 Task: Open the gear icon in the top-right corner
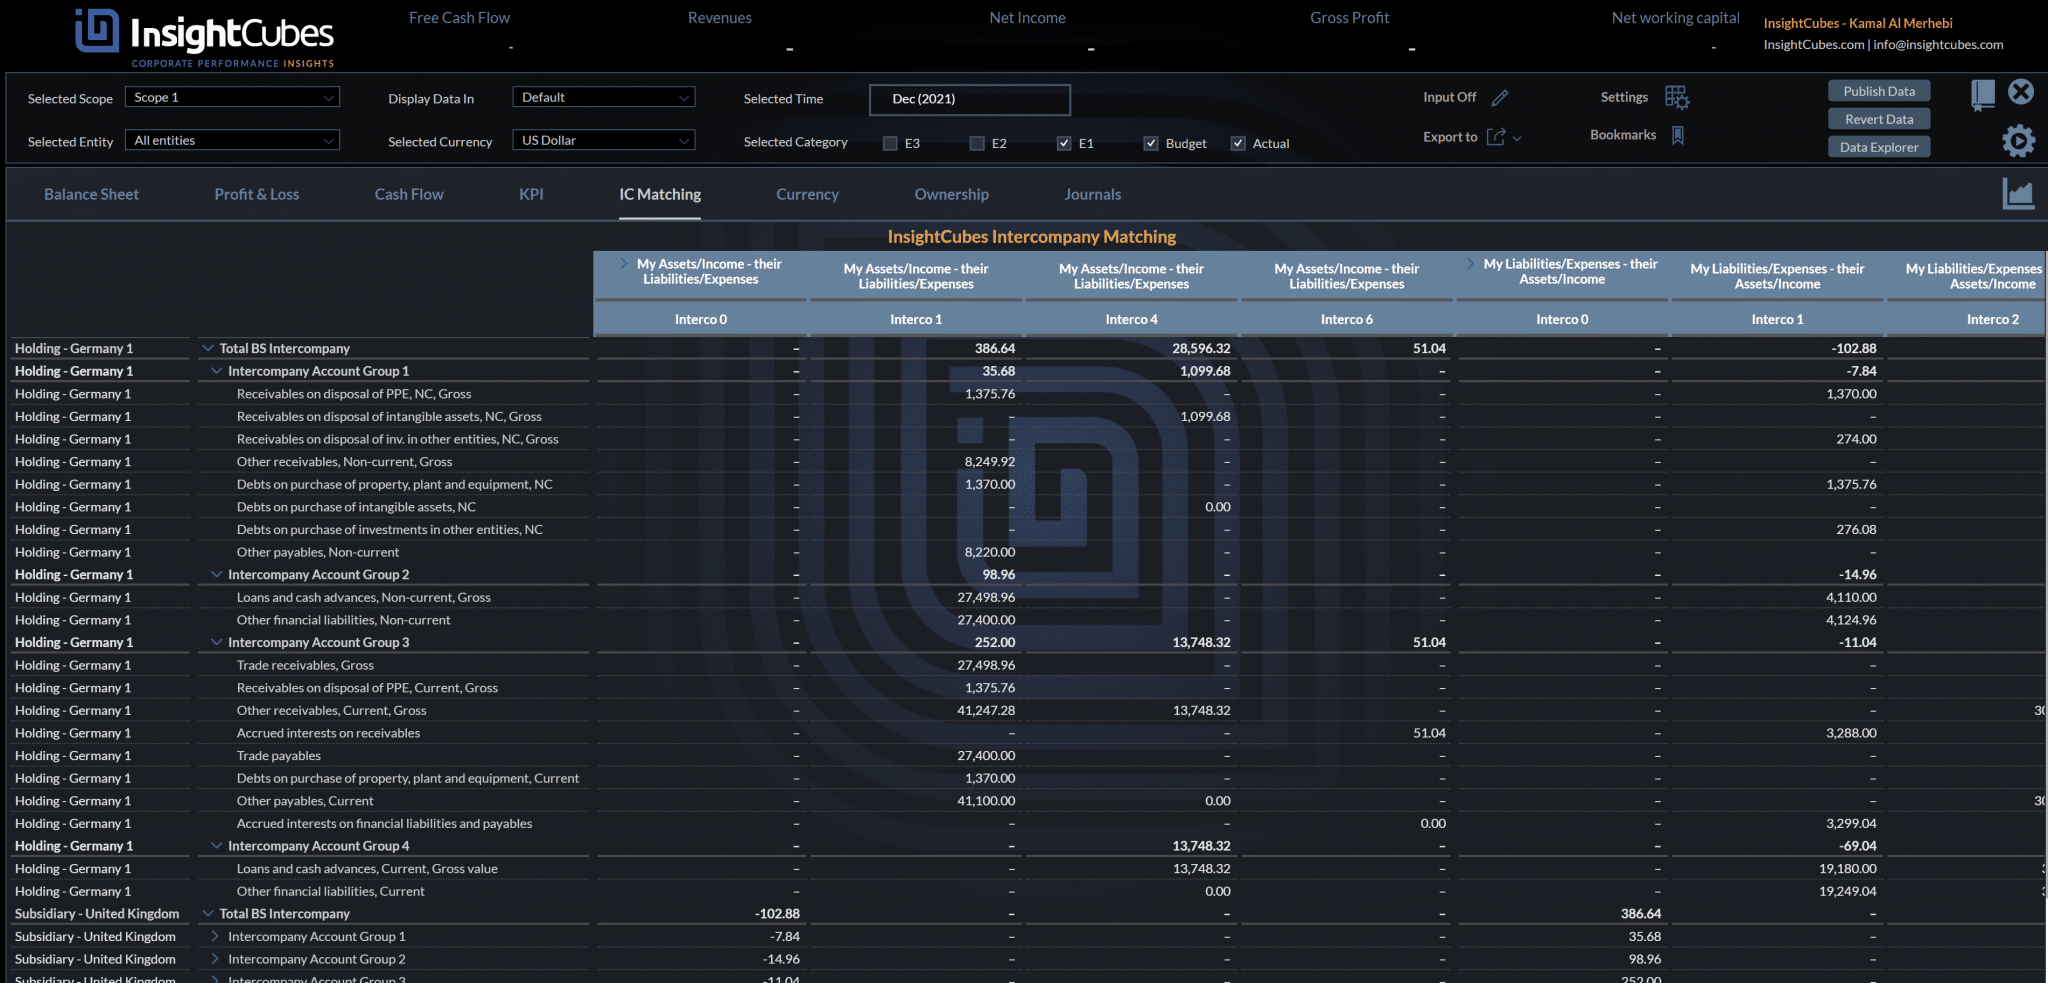tap(2019, 140)
